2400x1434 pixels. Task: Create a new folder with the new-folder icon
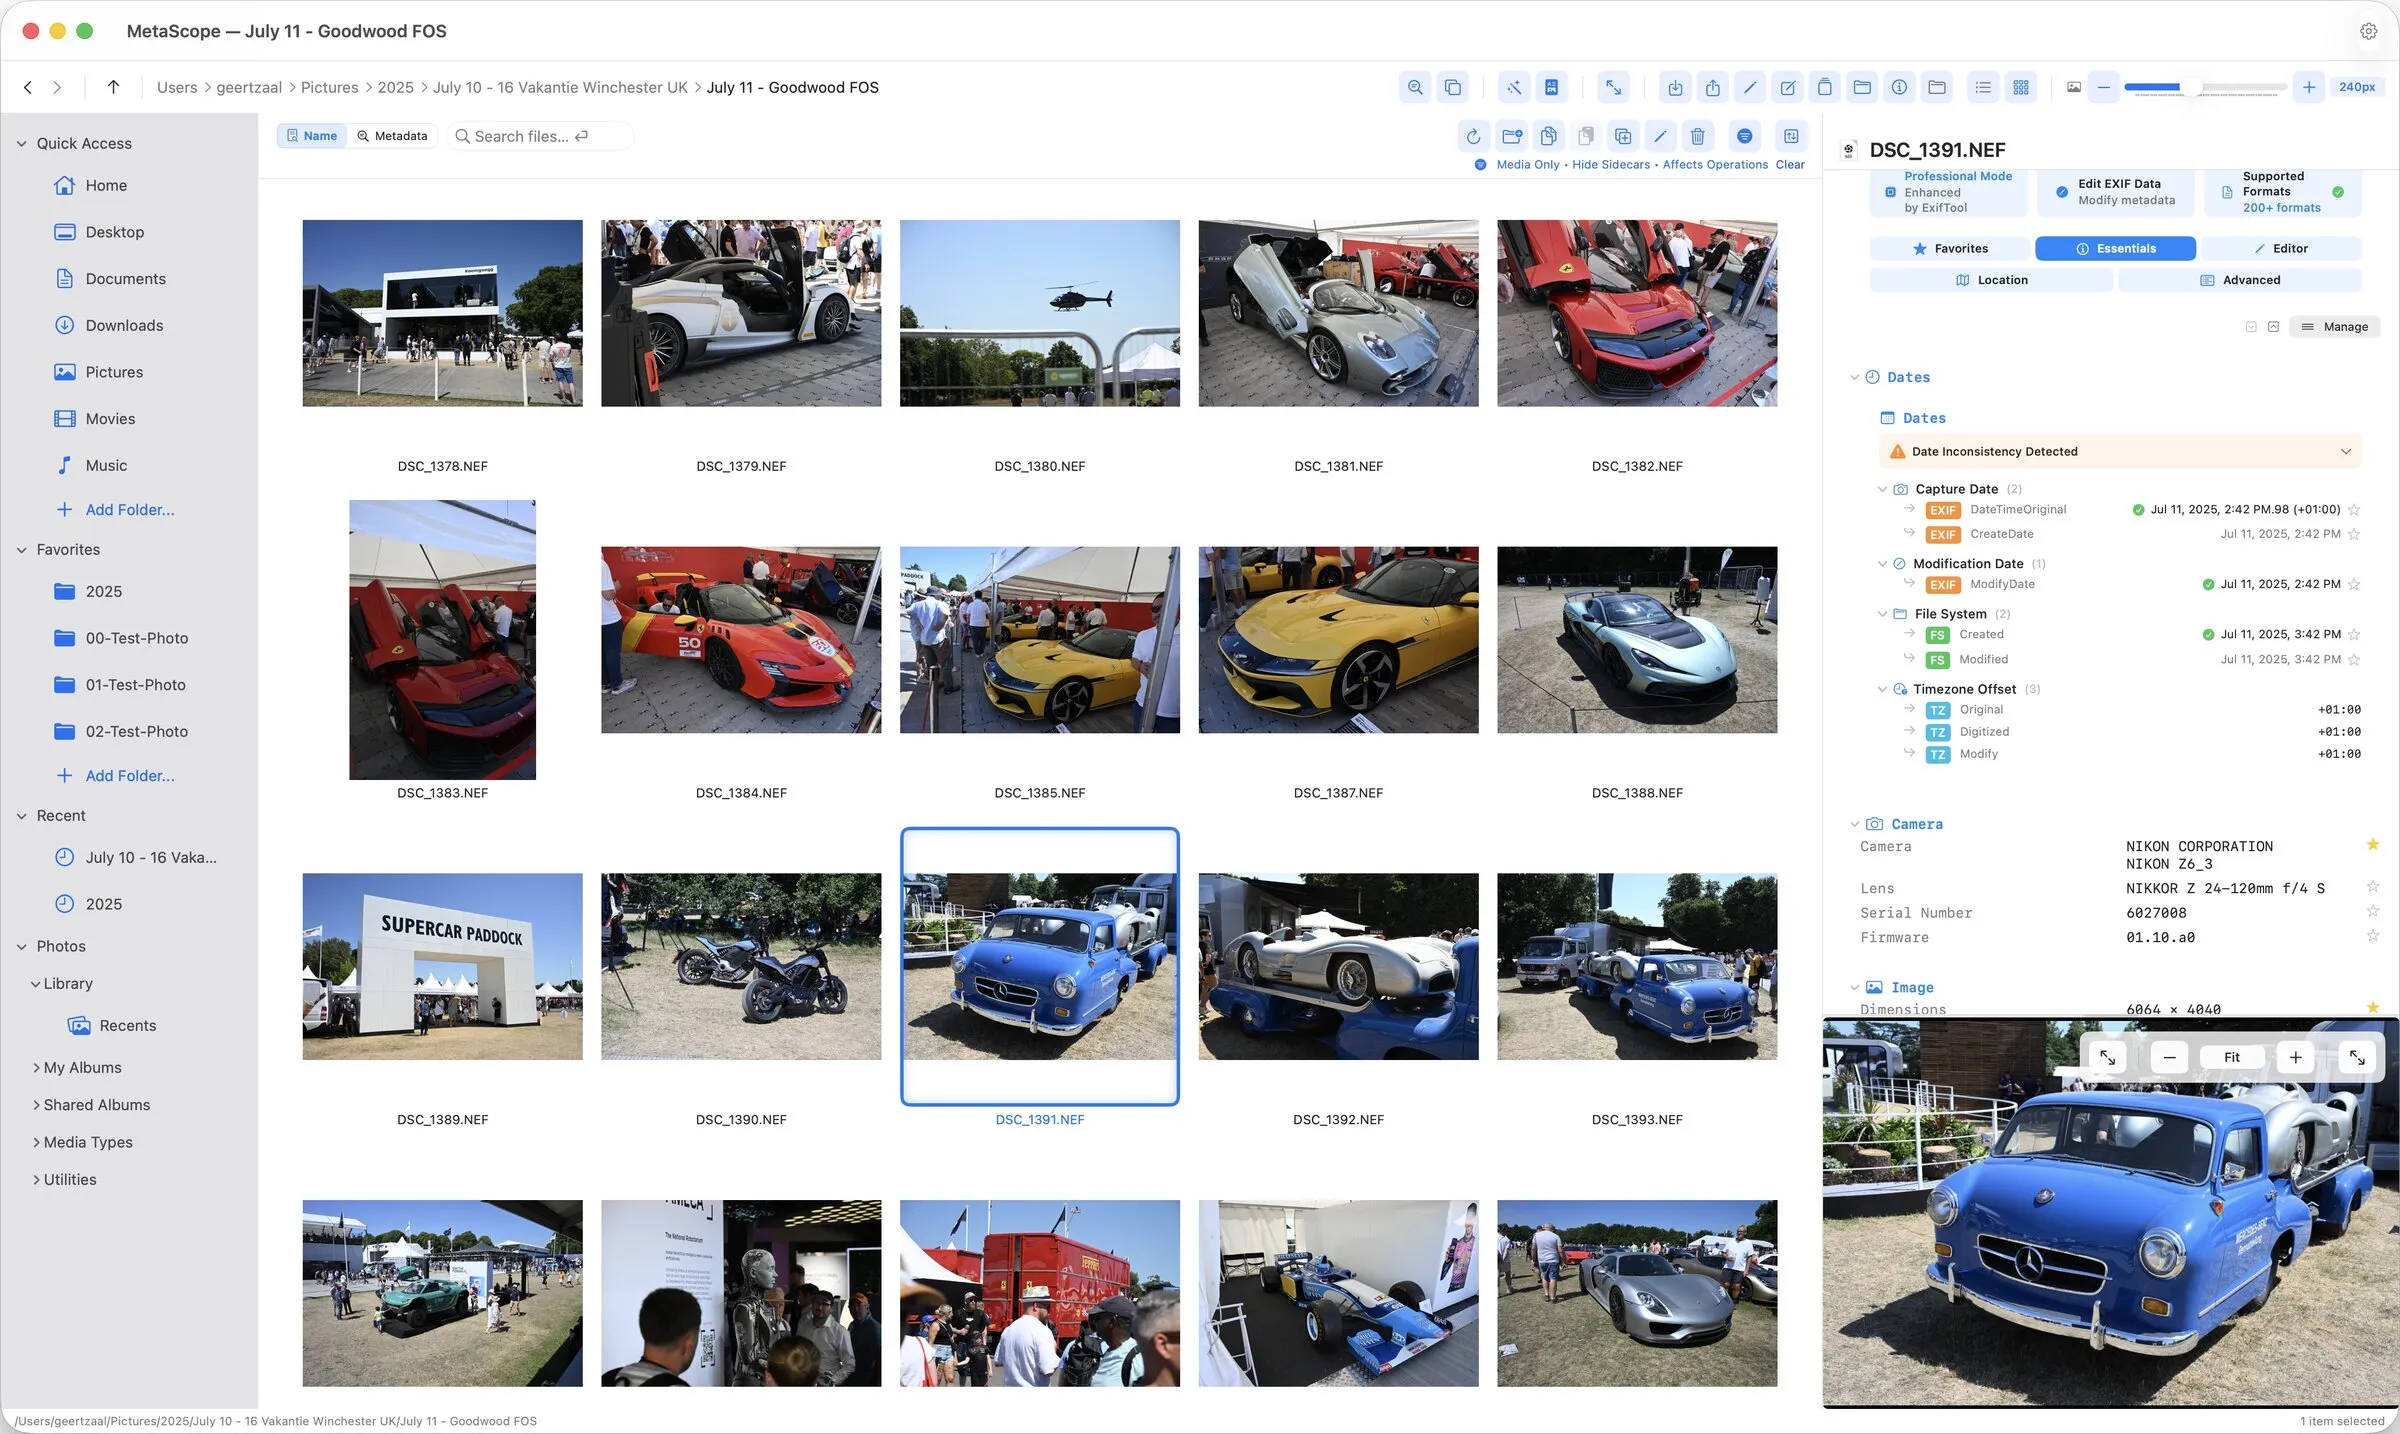(1511, 137)
